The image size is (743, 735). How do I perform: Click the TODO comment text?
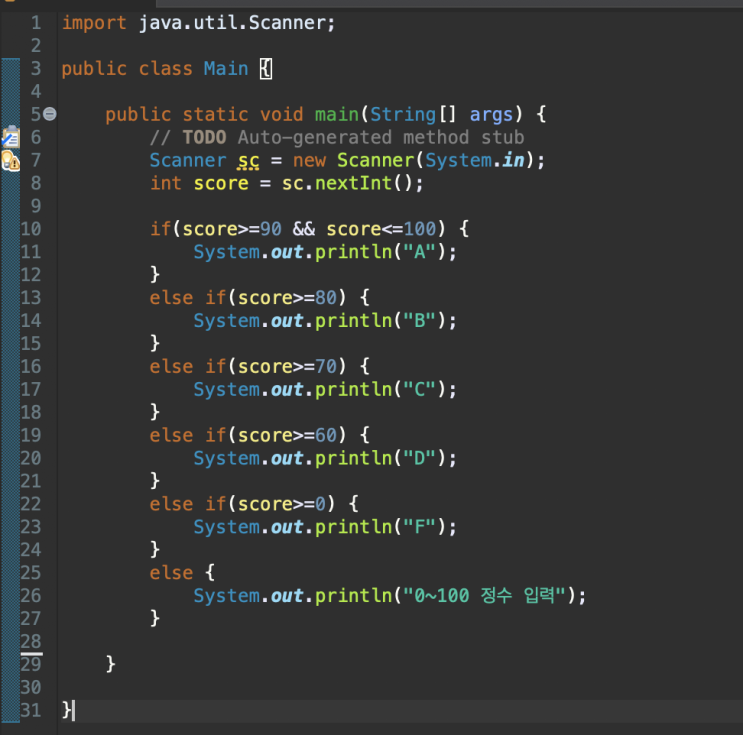pos(337,137)
